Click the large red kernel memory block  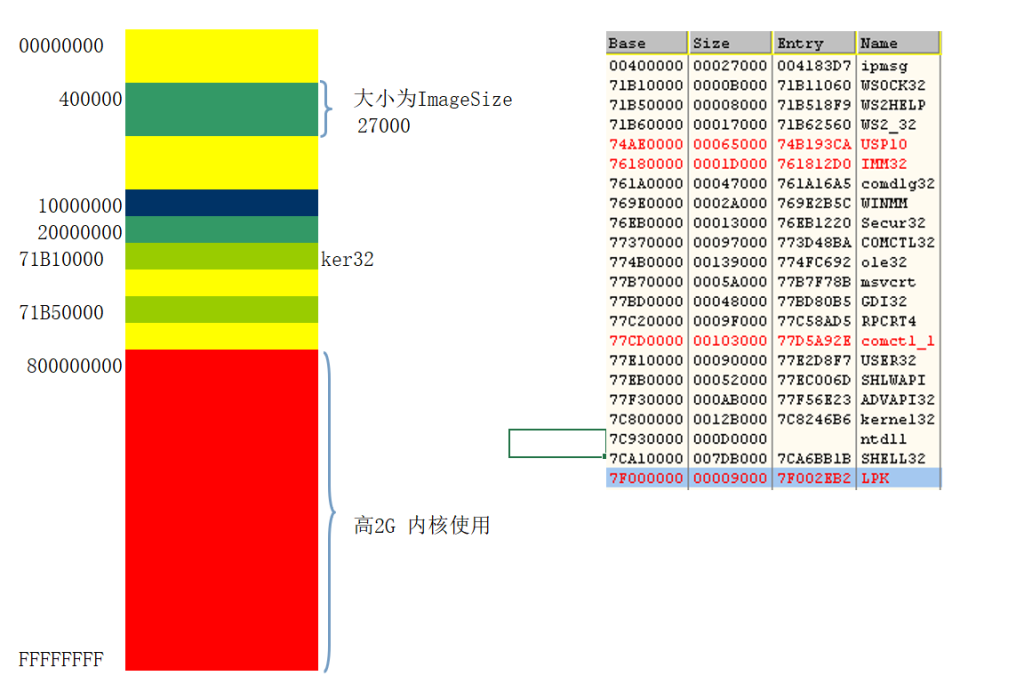click(221, 509)
